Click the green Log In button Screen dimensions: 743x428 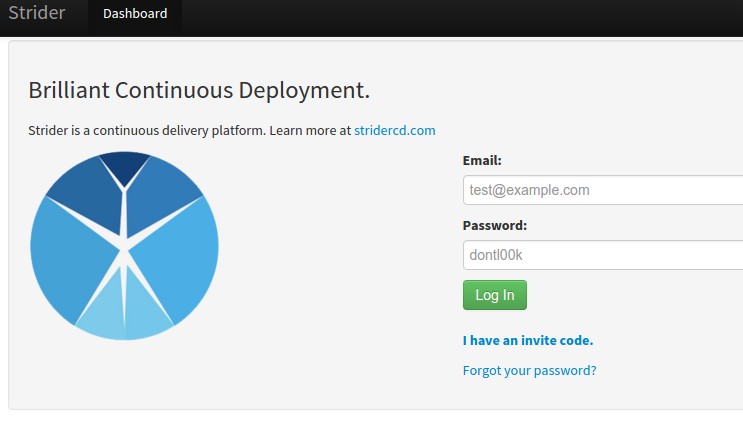(x=495, y=295)
